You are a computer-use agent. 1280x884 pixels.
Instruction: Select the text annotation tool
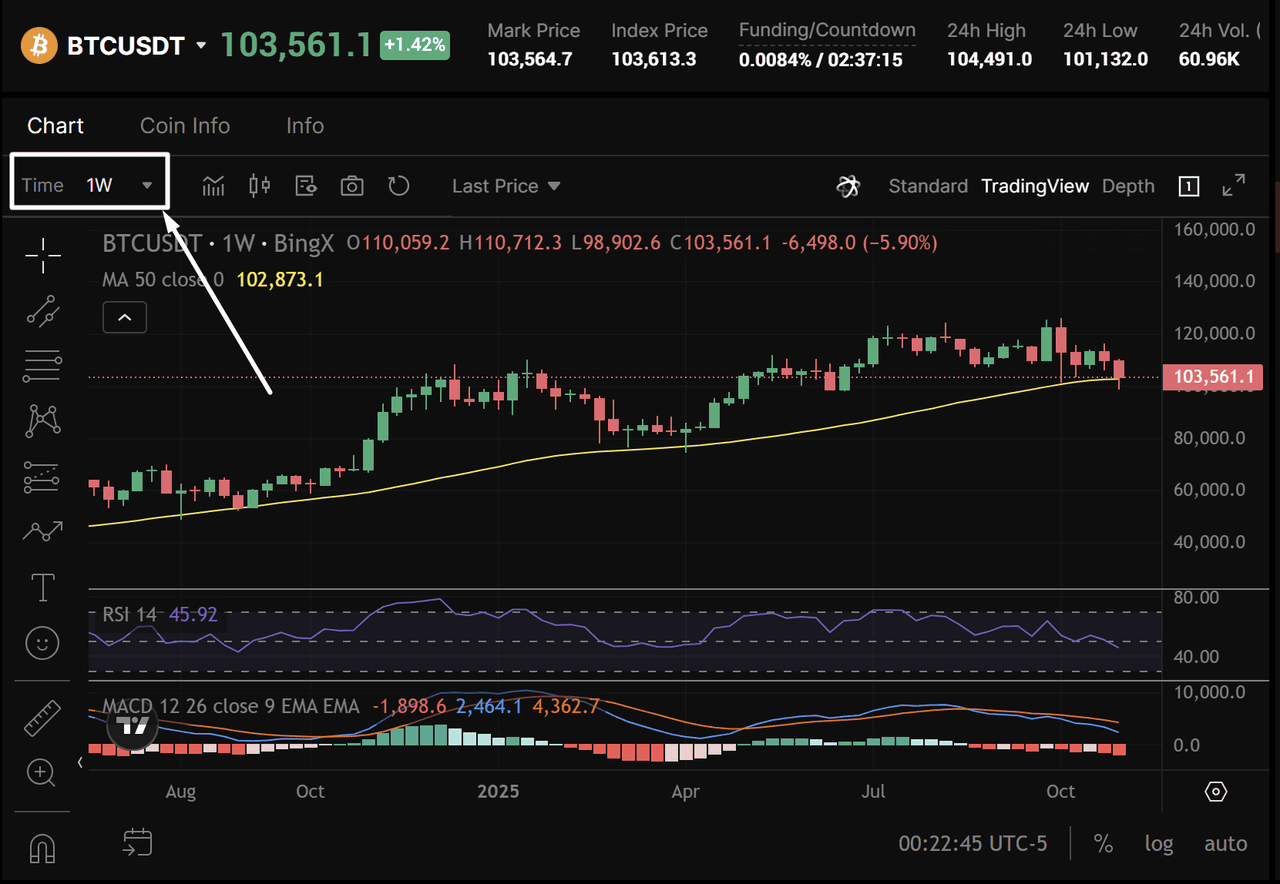tap(43, 588)
